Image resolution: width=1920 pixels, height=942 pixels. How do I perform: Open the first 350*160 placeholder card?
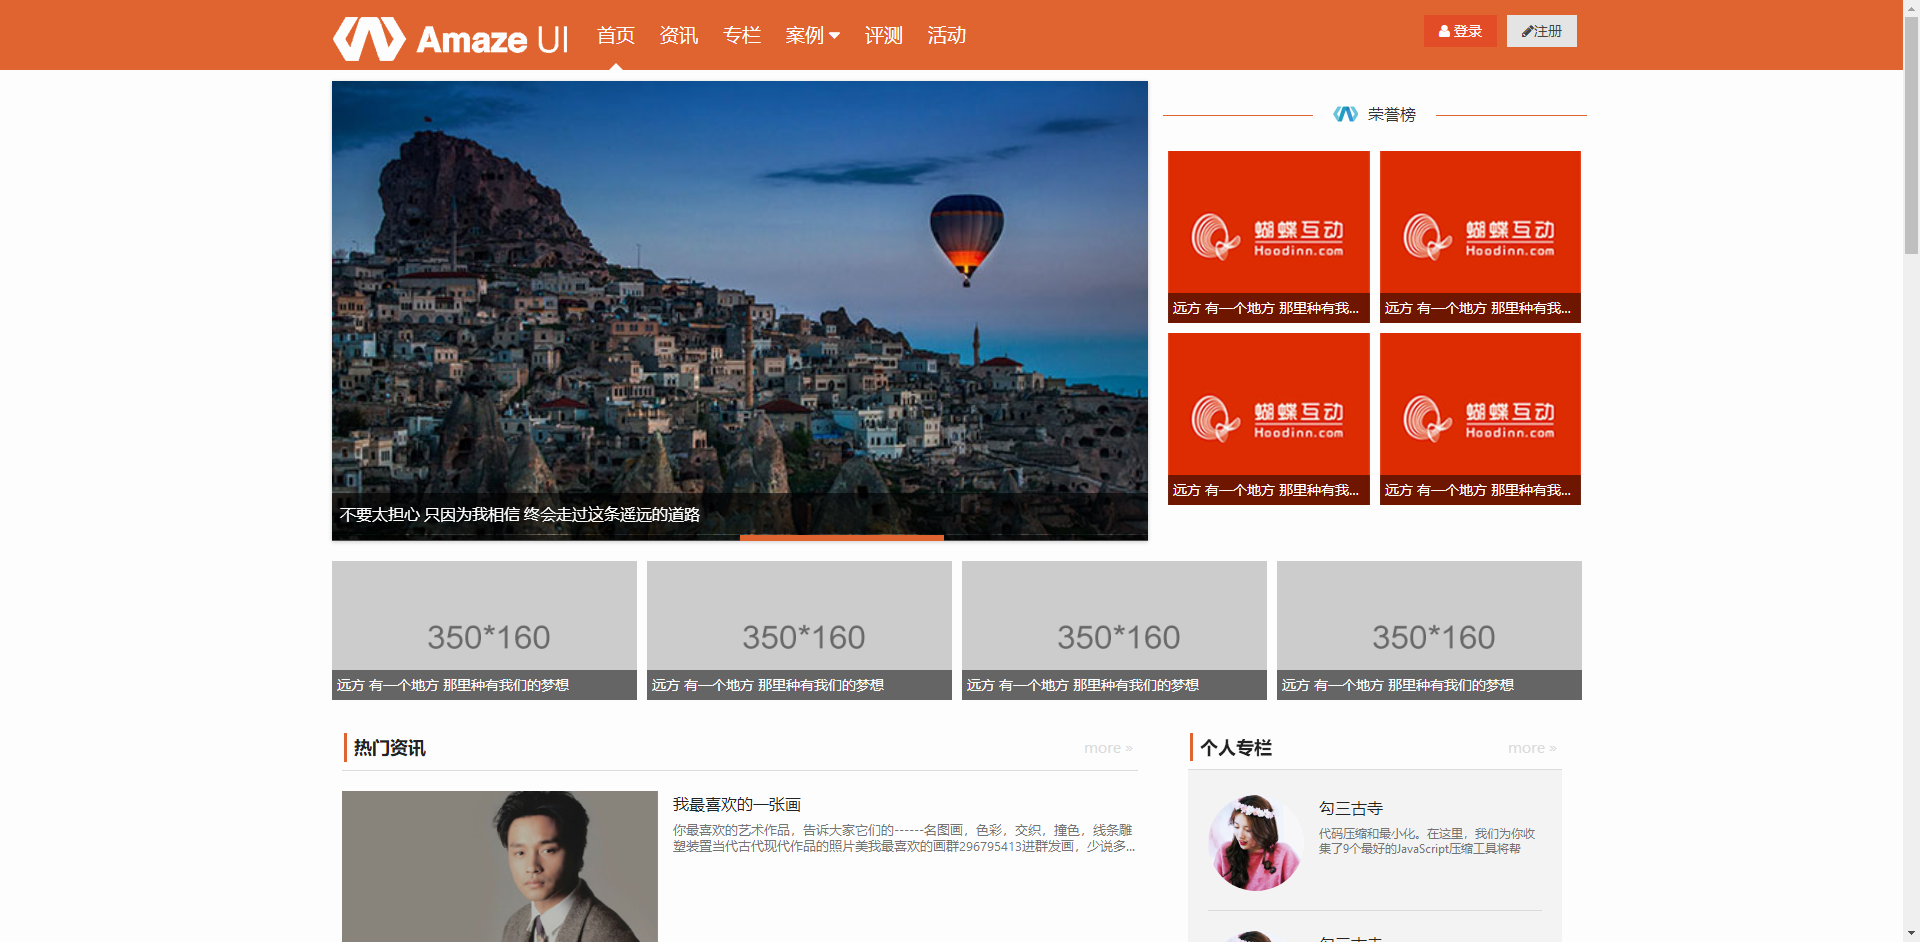(x=484, y=629)
